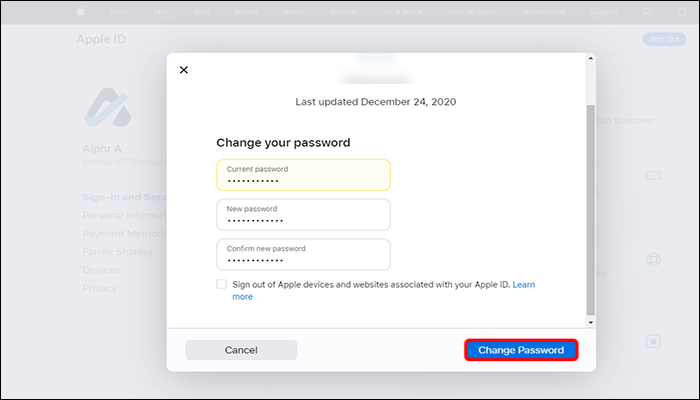Enable sign out of Apple devices checkbox
This screenshot has height=400, width=700.
[222, 285]
